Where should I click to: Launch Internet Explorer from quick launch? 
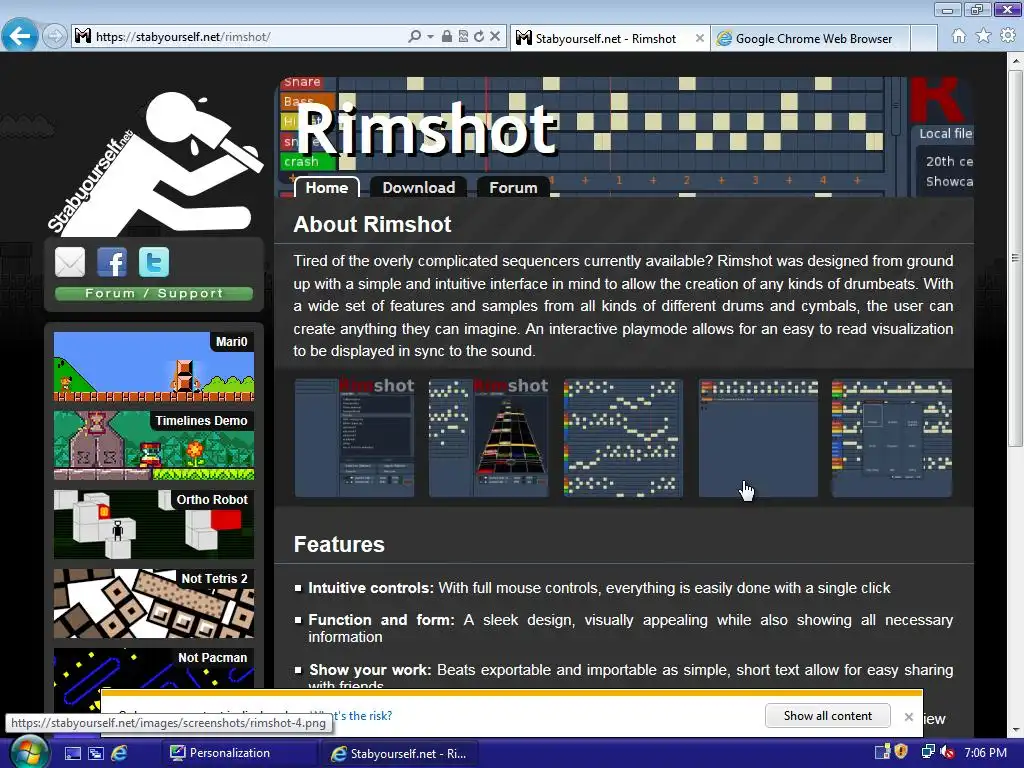[x=119, y=753]
